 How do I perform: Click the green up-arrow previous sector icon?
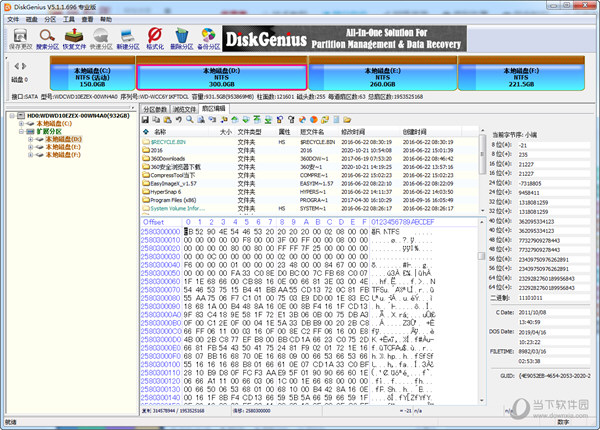click(235, 120)
